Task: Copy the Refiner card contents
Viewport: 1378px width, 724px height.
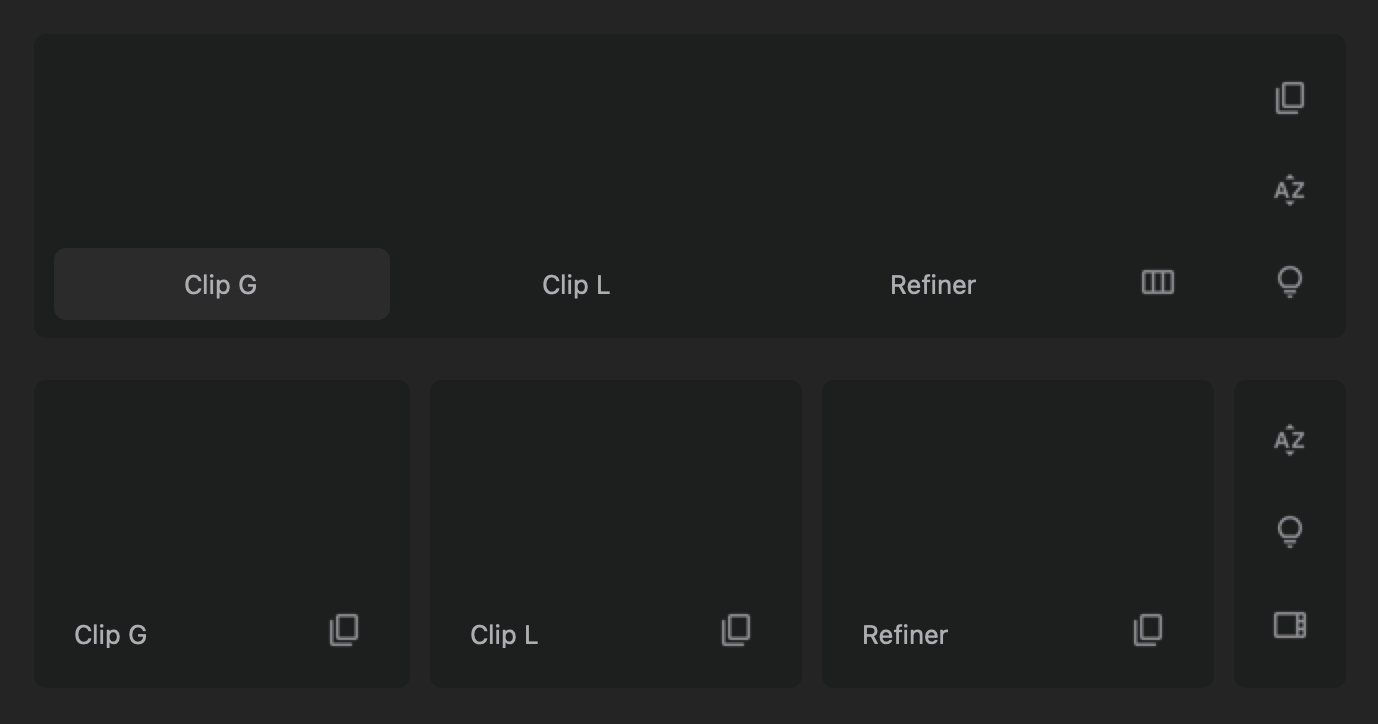Action: [x=1150, y=630]
